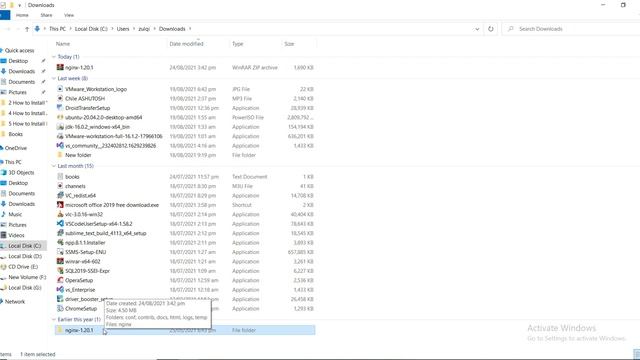Select the SQL2019-SSEI-Expr icon
Viewport: 640px width, 360px height.
[60, 271]
